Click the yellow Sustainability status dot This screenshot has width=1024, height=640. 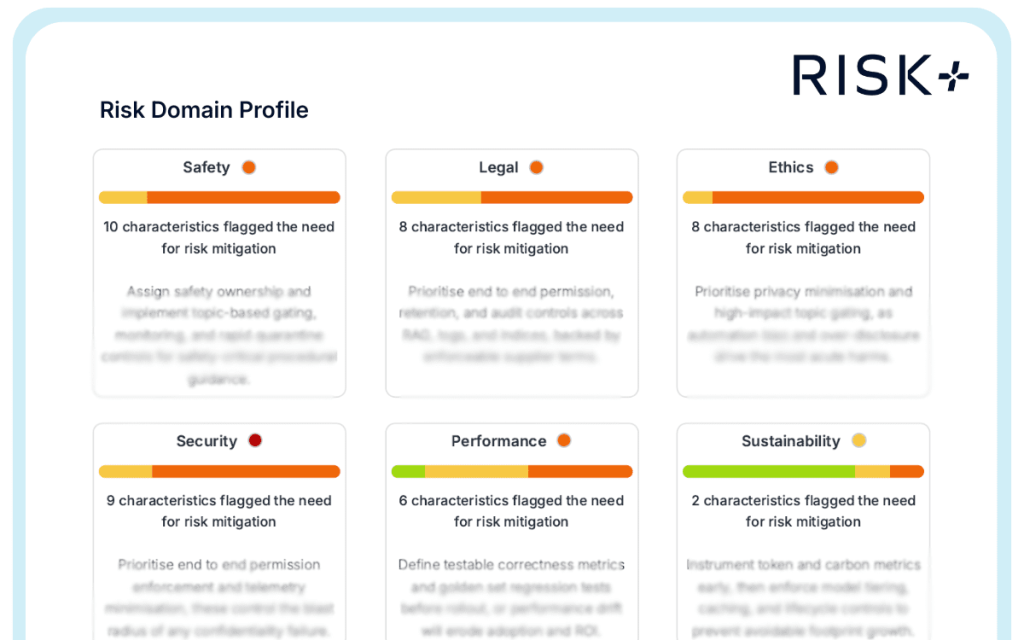coord(858,441)
